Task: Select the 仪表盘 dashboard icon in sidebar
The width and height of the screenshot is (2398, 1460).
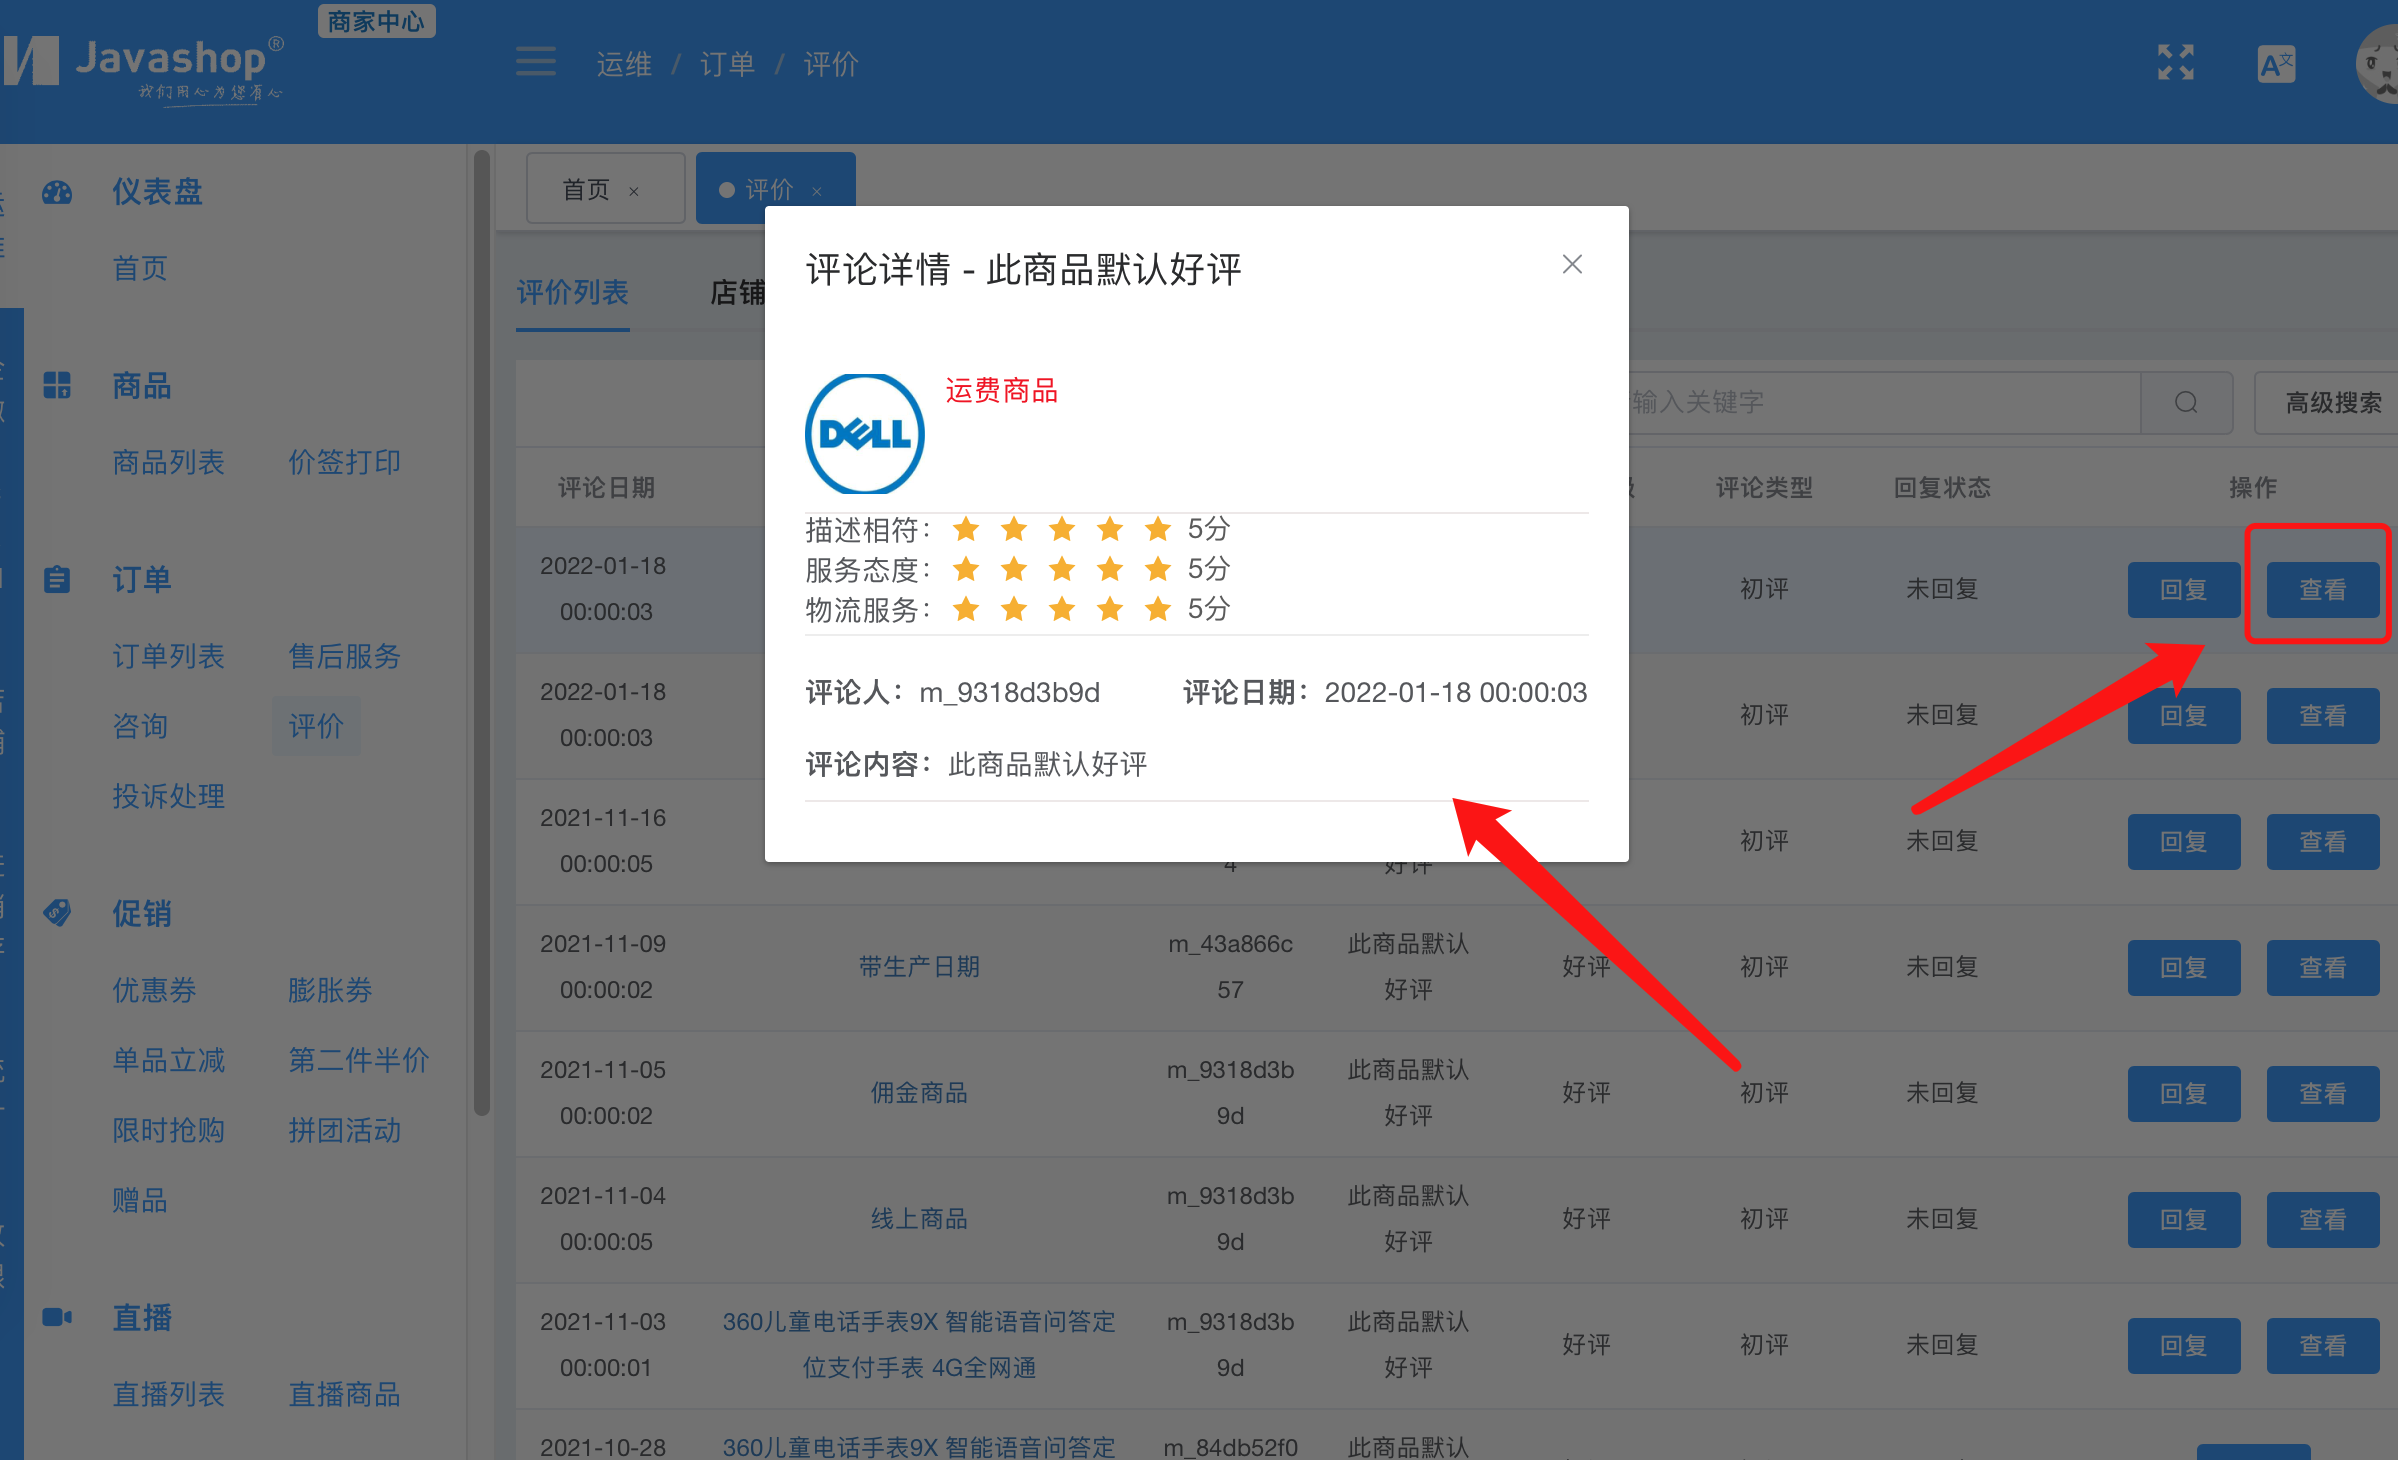Action: (57, 192)
